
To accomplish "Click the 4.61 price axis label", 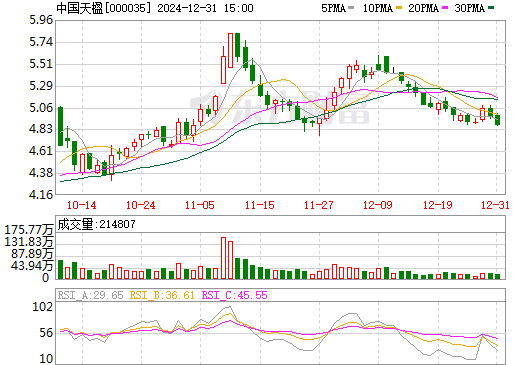I will [41, 151].
